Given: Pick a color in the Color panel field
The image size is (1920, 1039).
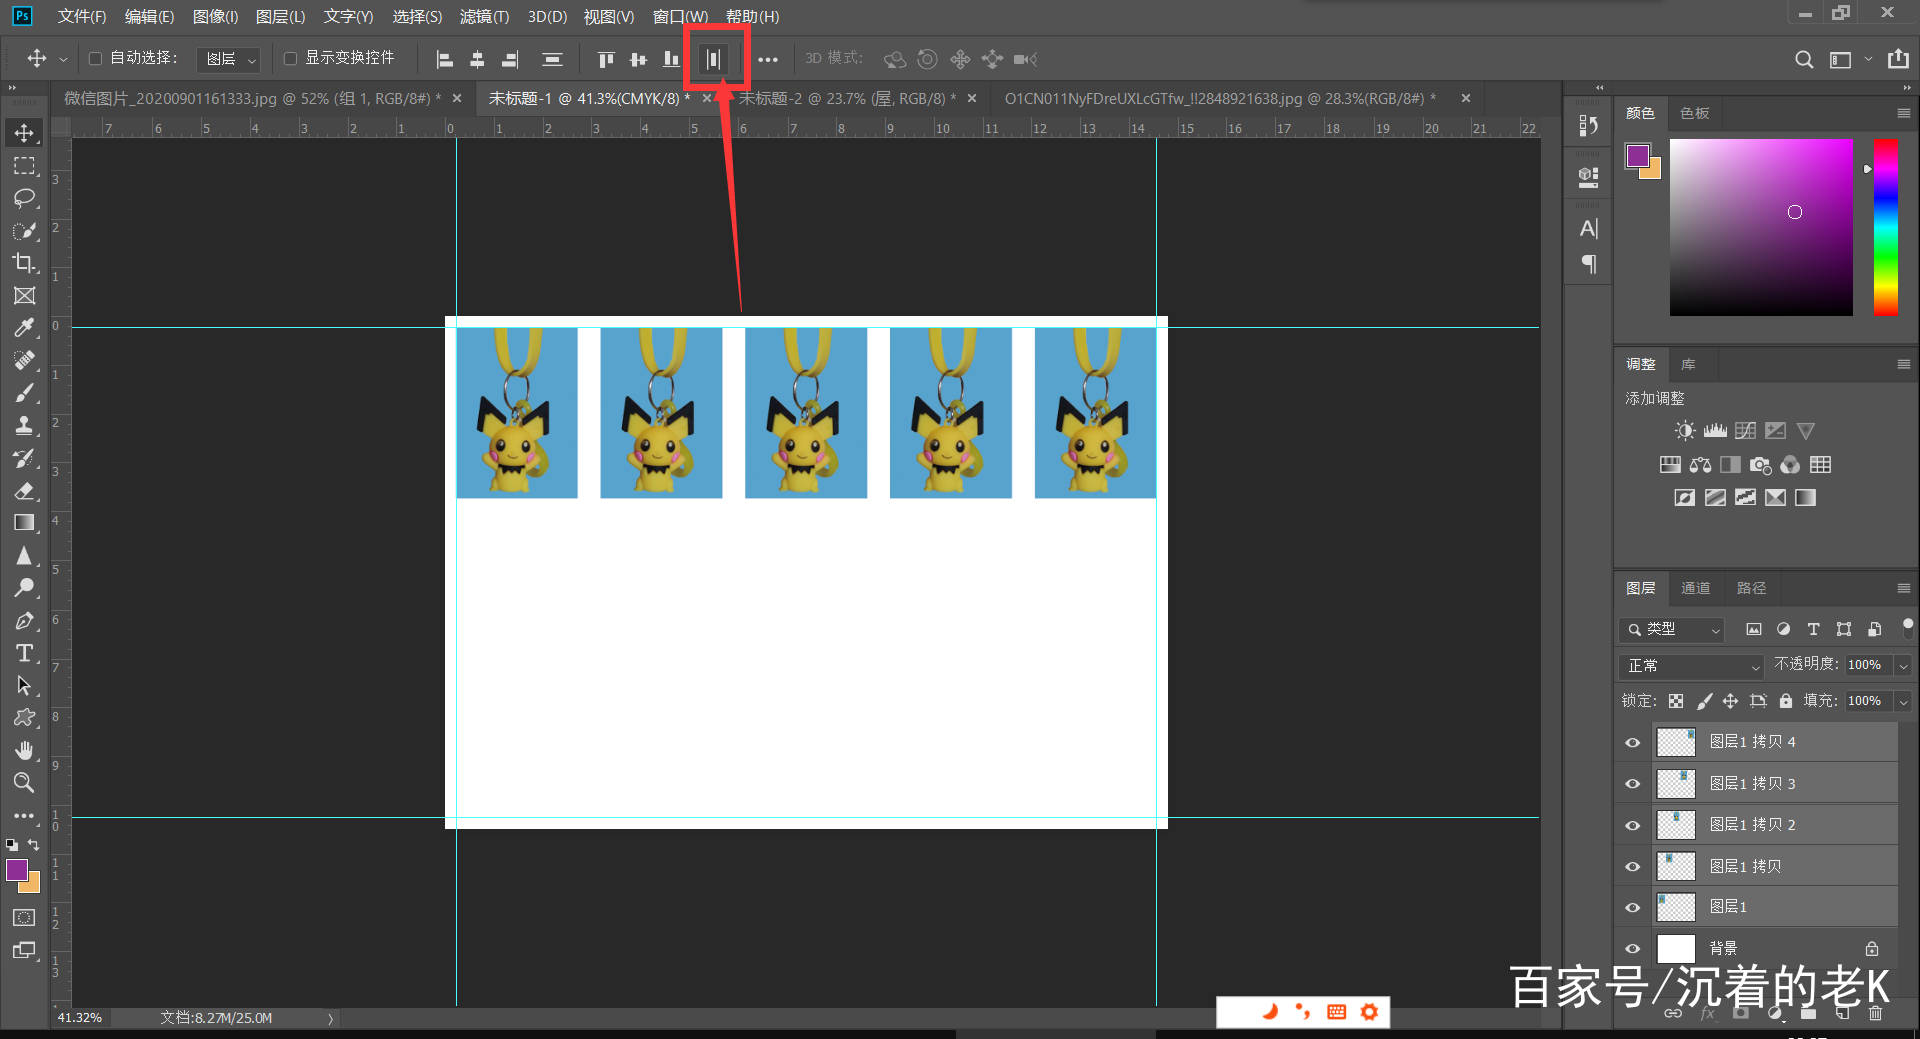Looking at the screenshot, I should point(1761,228).
